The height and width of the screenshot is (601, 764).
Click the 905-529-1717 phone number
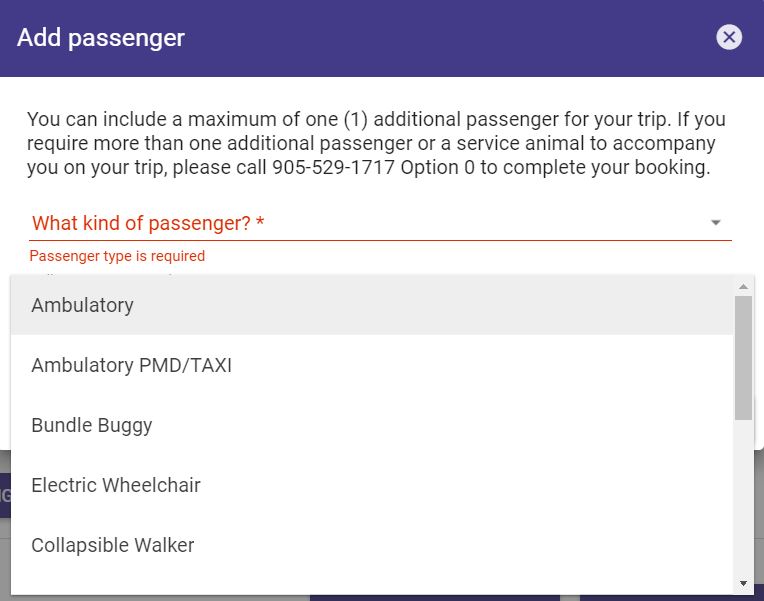tap(333, 168)
